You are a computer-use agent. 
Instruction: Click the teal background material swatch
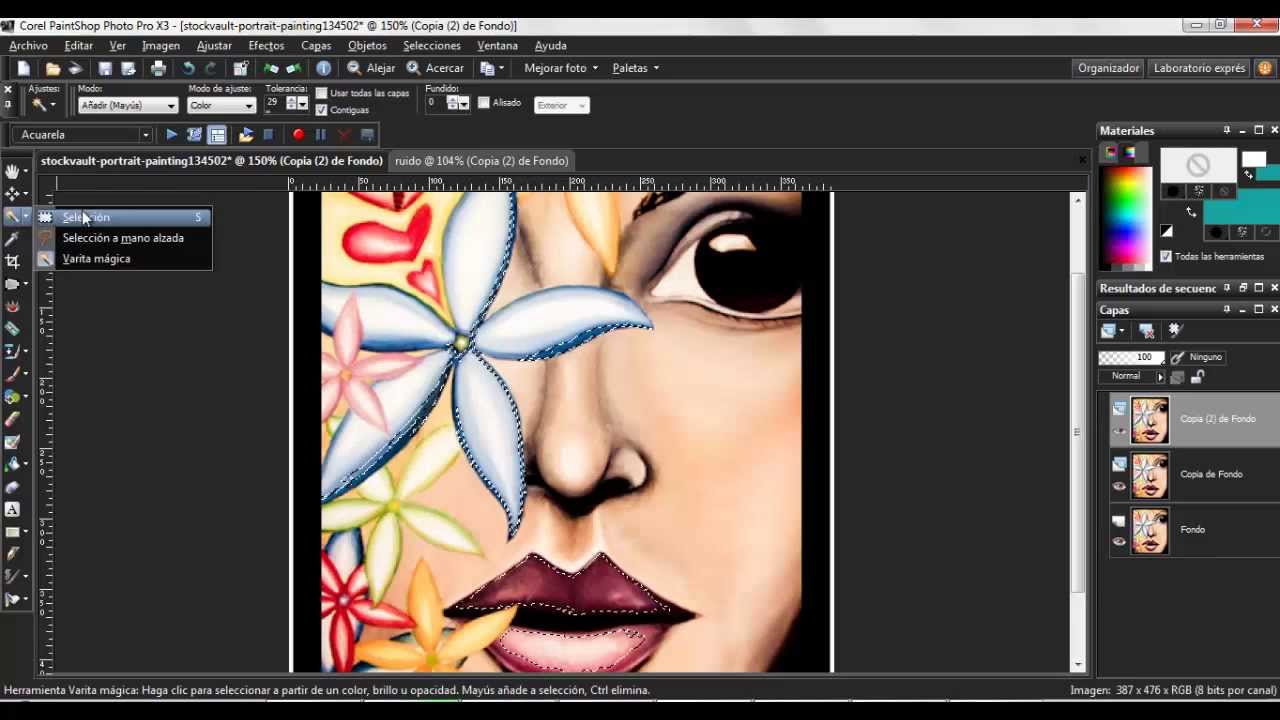(1241, 204)
